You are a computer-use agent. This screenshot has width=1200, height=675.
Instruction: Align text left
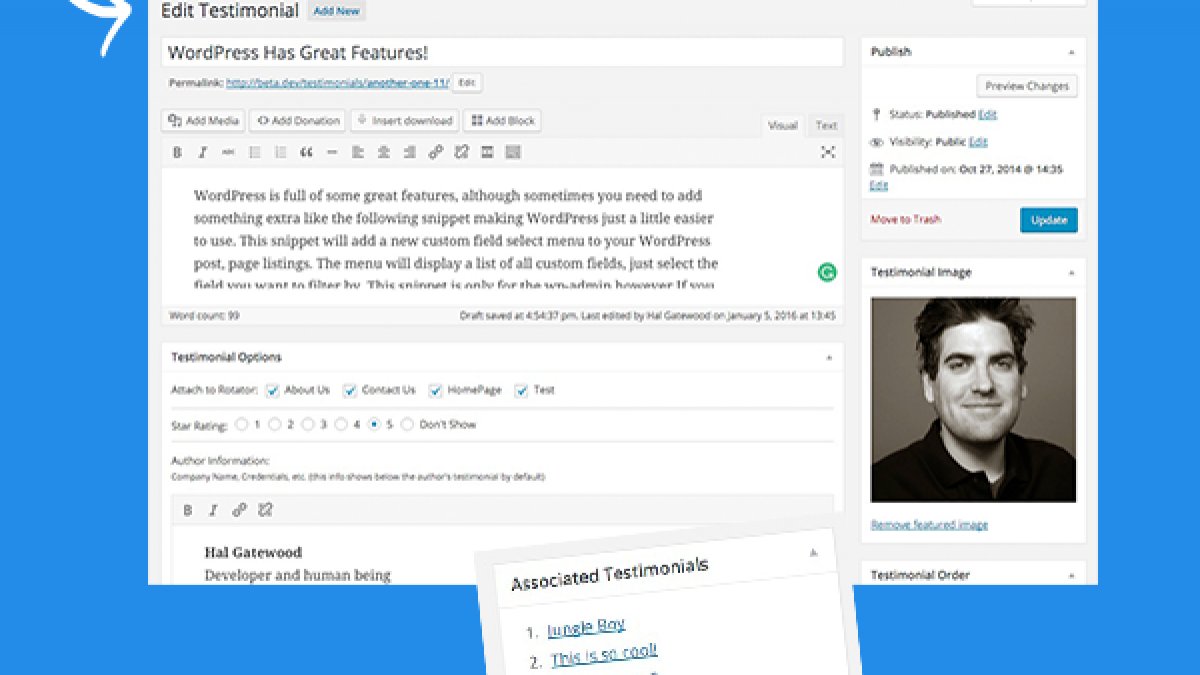tap(358, 152)
